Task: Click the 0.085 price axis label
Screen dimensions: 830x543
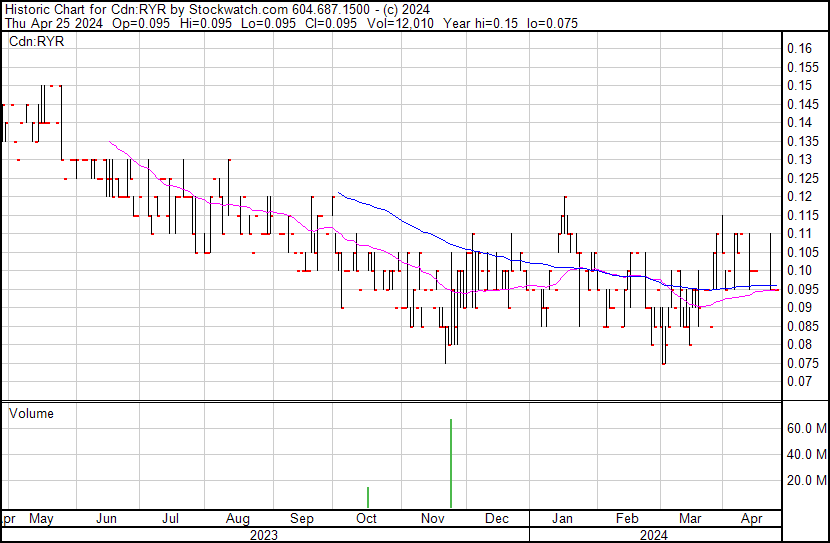Action: (803, 326)
